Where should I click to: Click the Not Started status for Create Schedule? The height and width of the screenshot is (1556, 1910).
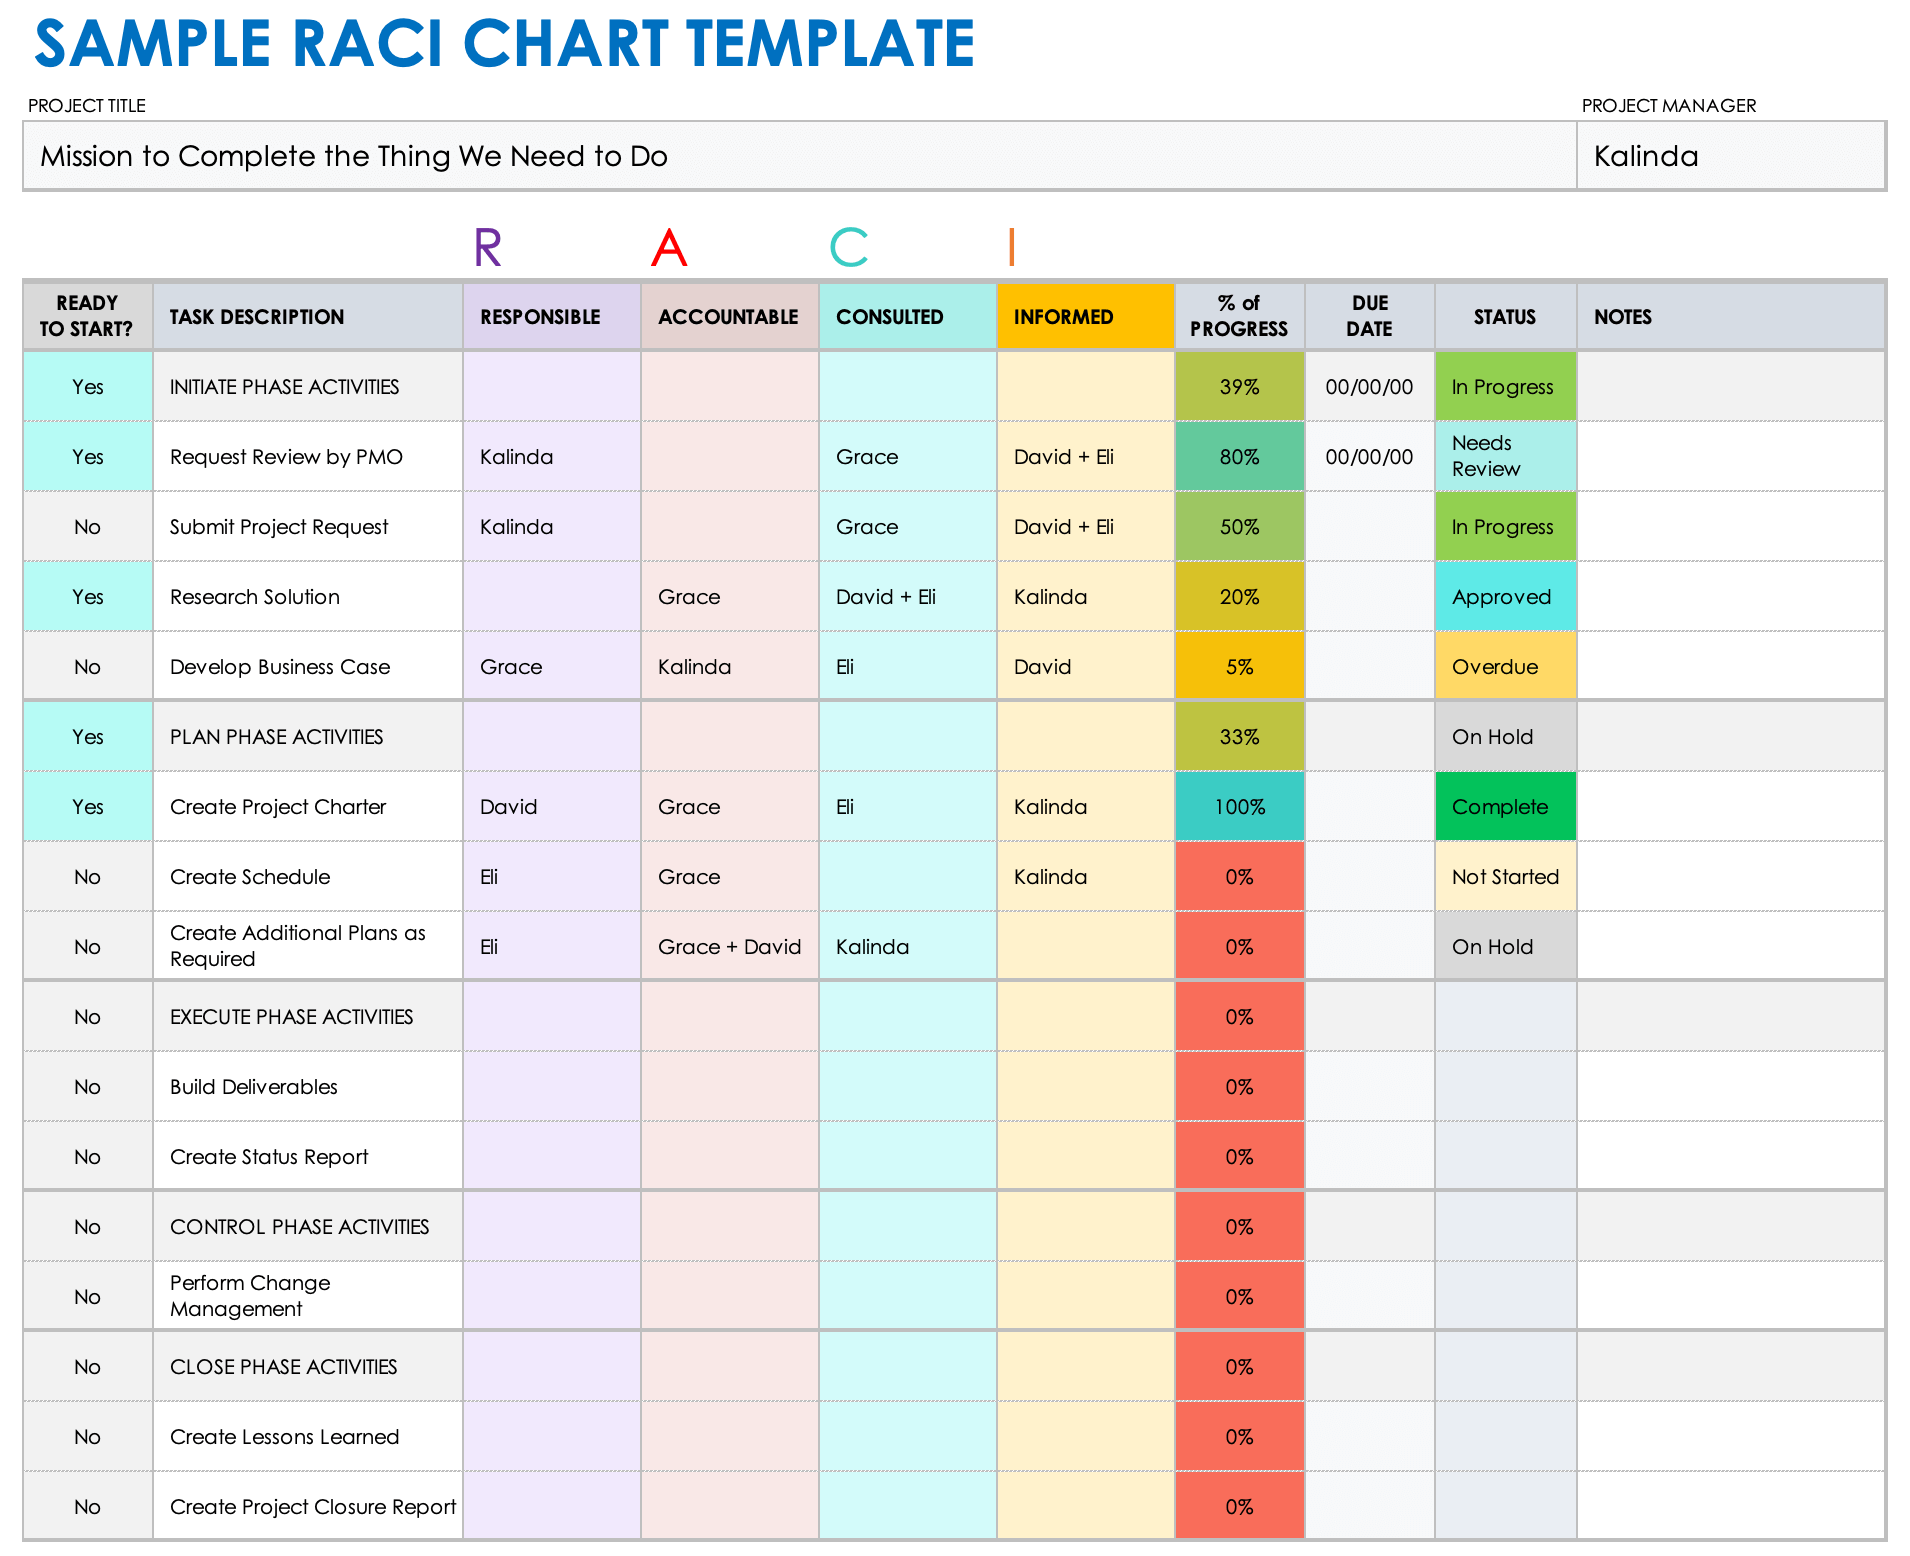tap(1504, 876)
